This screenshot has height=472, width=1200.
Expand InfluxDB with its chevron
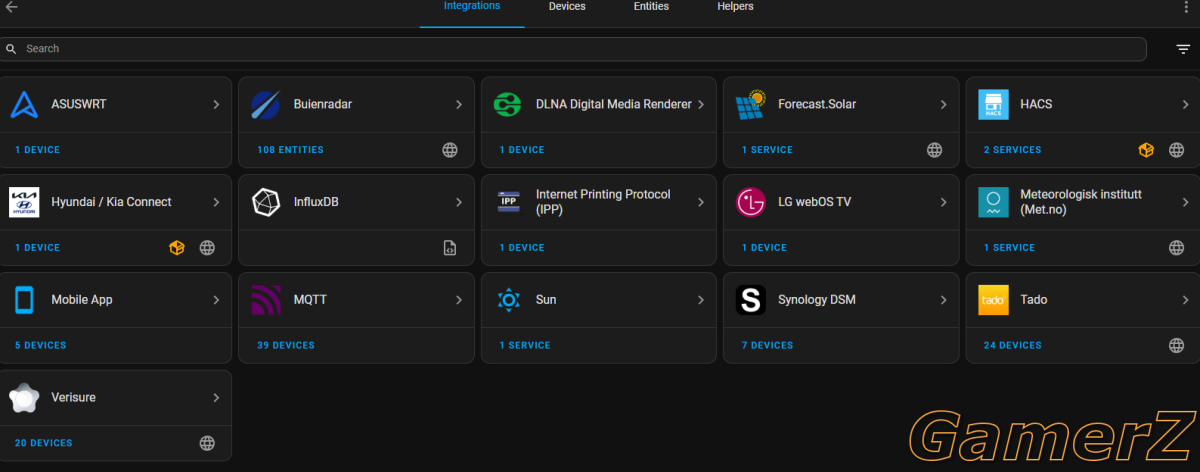coord(459,202)
